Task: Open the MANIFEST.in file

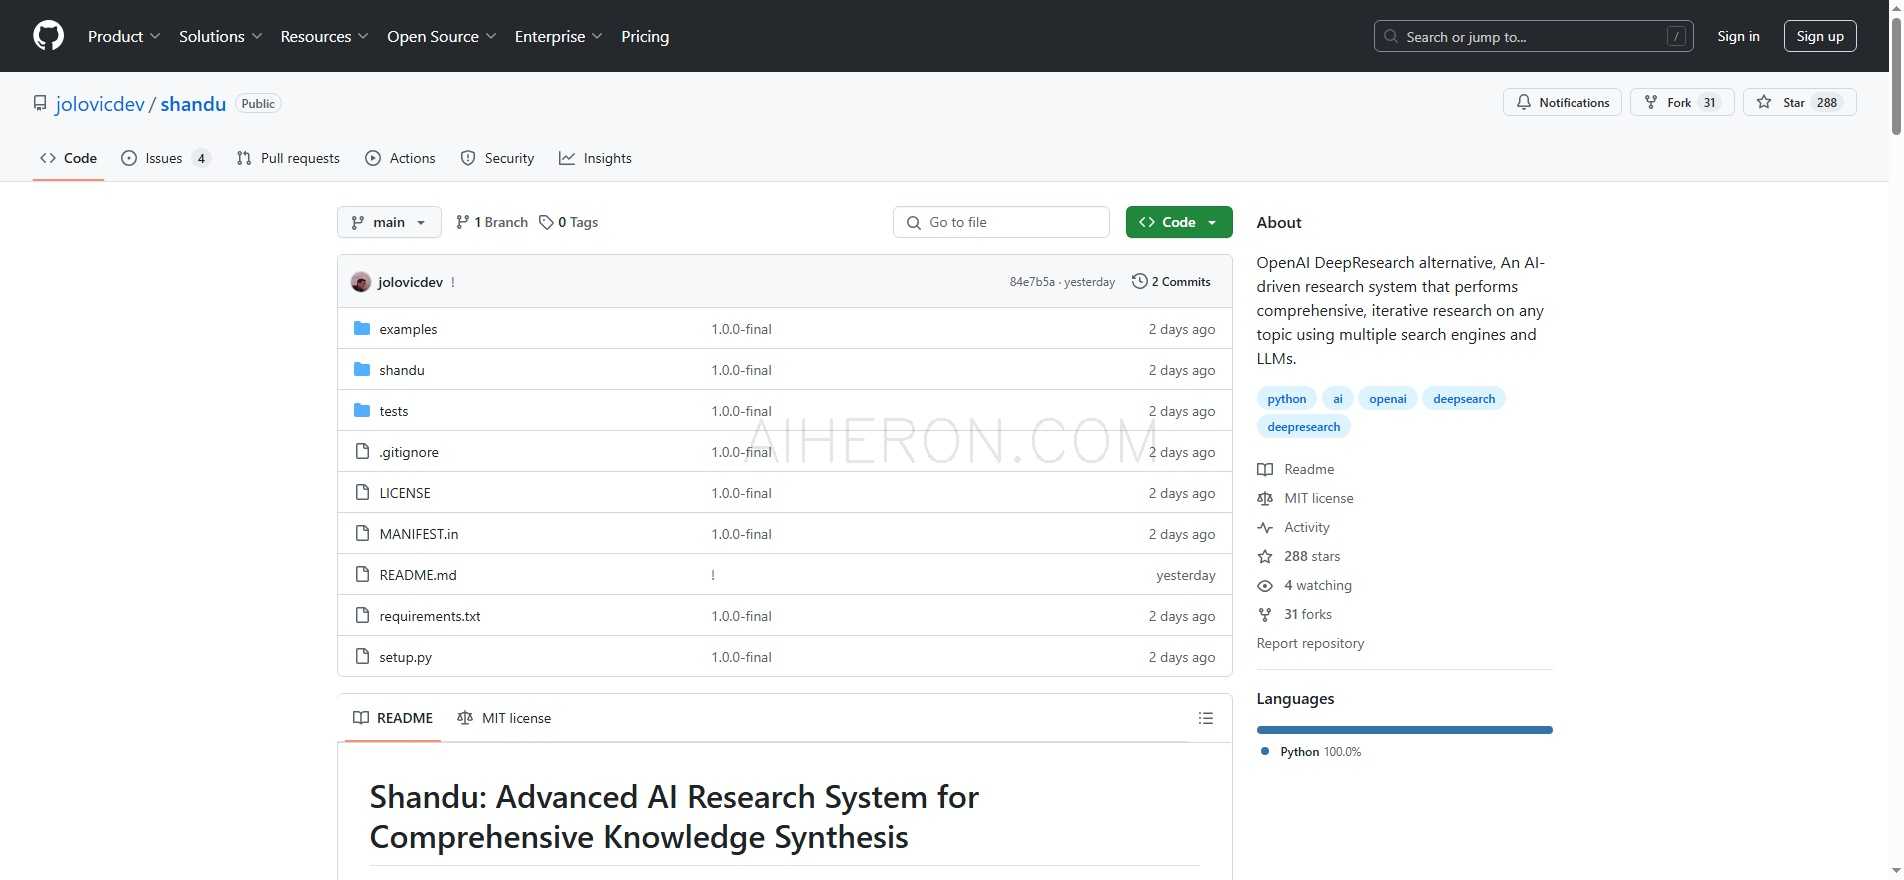Action: pyautogui.click(x=419, y=534)
